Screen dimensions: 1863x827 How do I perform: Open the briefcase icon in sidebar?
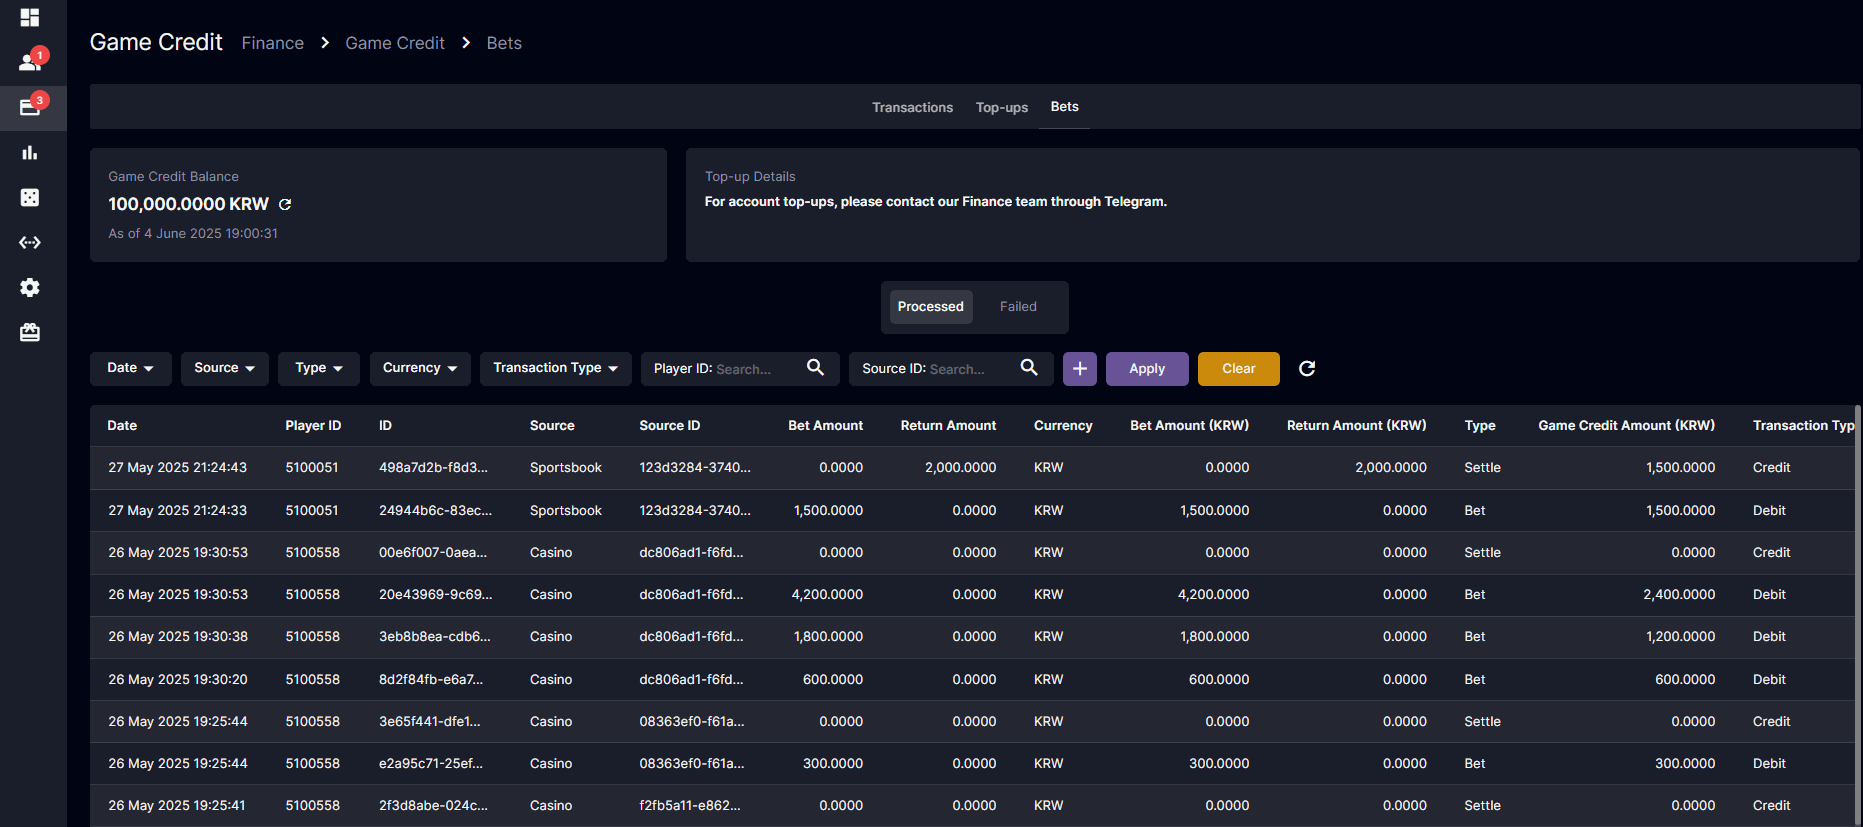coord(30,333)
